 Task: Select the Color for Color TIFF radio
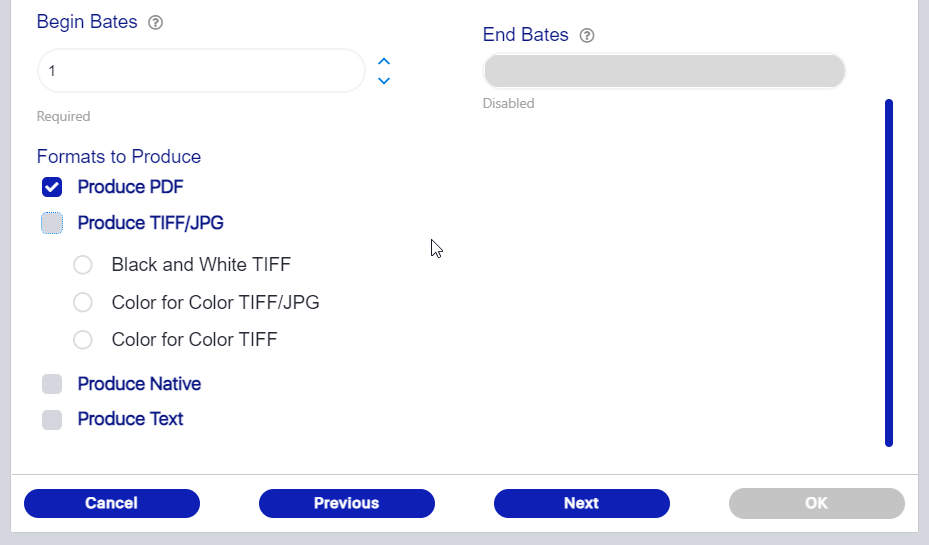pos(83,339)
